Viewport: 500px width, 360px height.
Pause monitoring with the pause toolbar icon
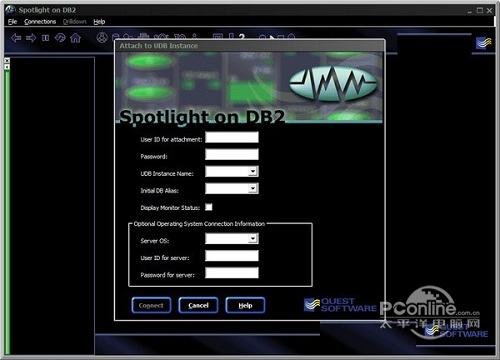[x=45, y=38]
